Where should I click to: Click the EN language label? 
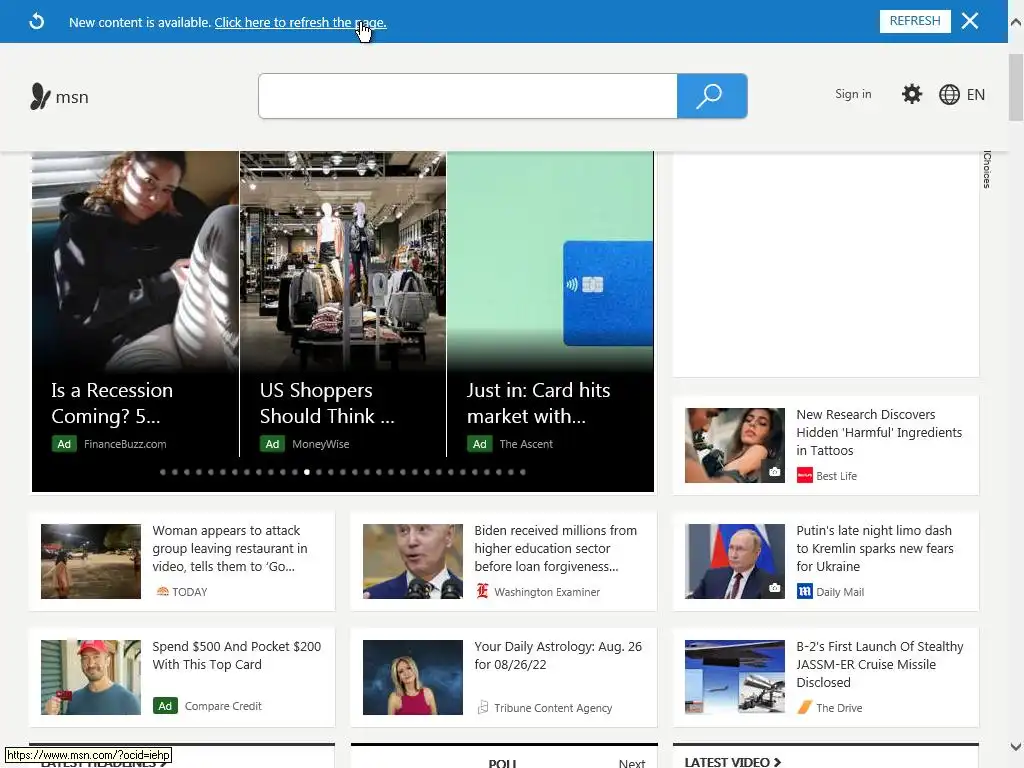[x=976, y=95]
